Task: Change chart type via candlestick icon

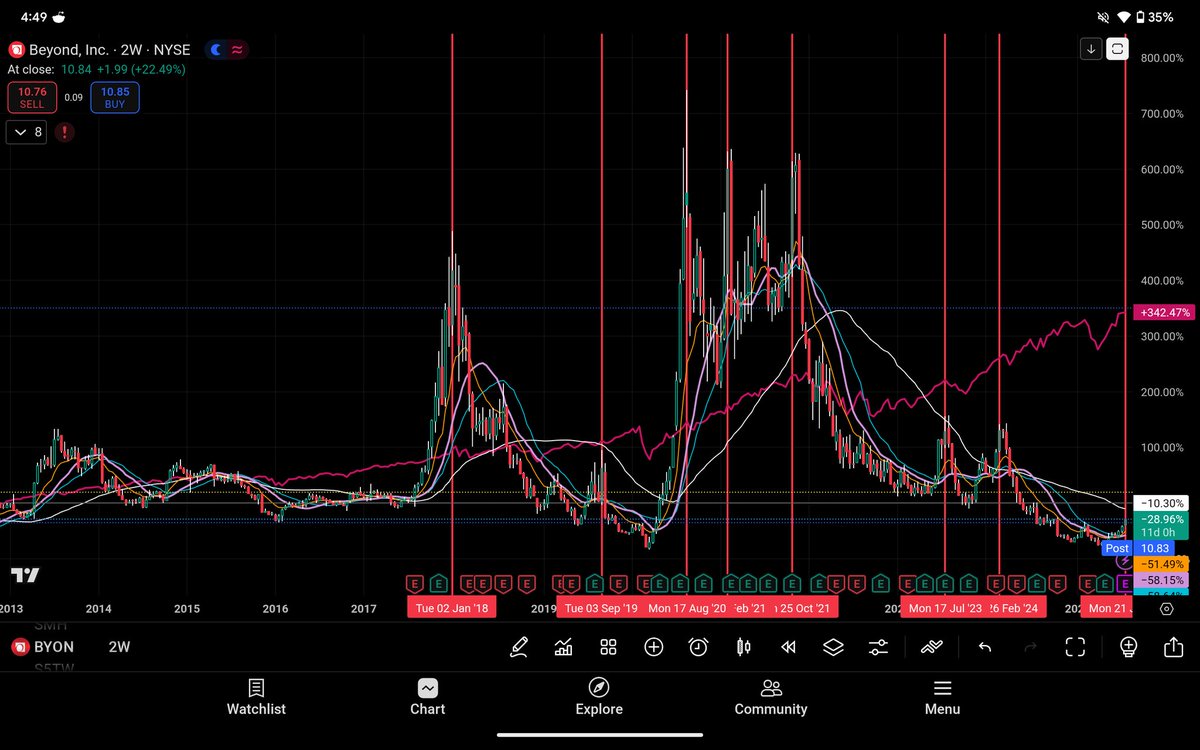Action: [x=743, y=647]
